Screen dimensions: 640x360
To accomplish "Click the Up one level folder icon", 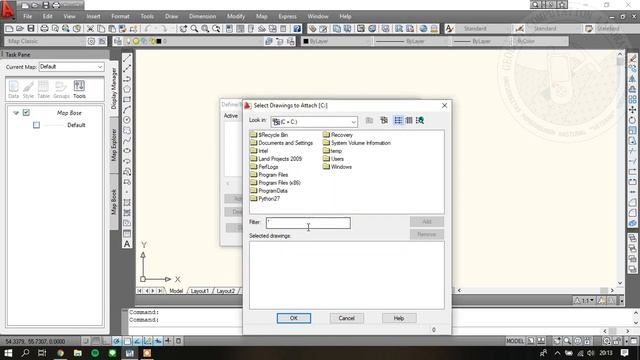I will 369,120.
